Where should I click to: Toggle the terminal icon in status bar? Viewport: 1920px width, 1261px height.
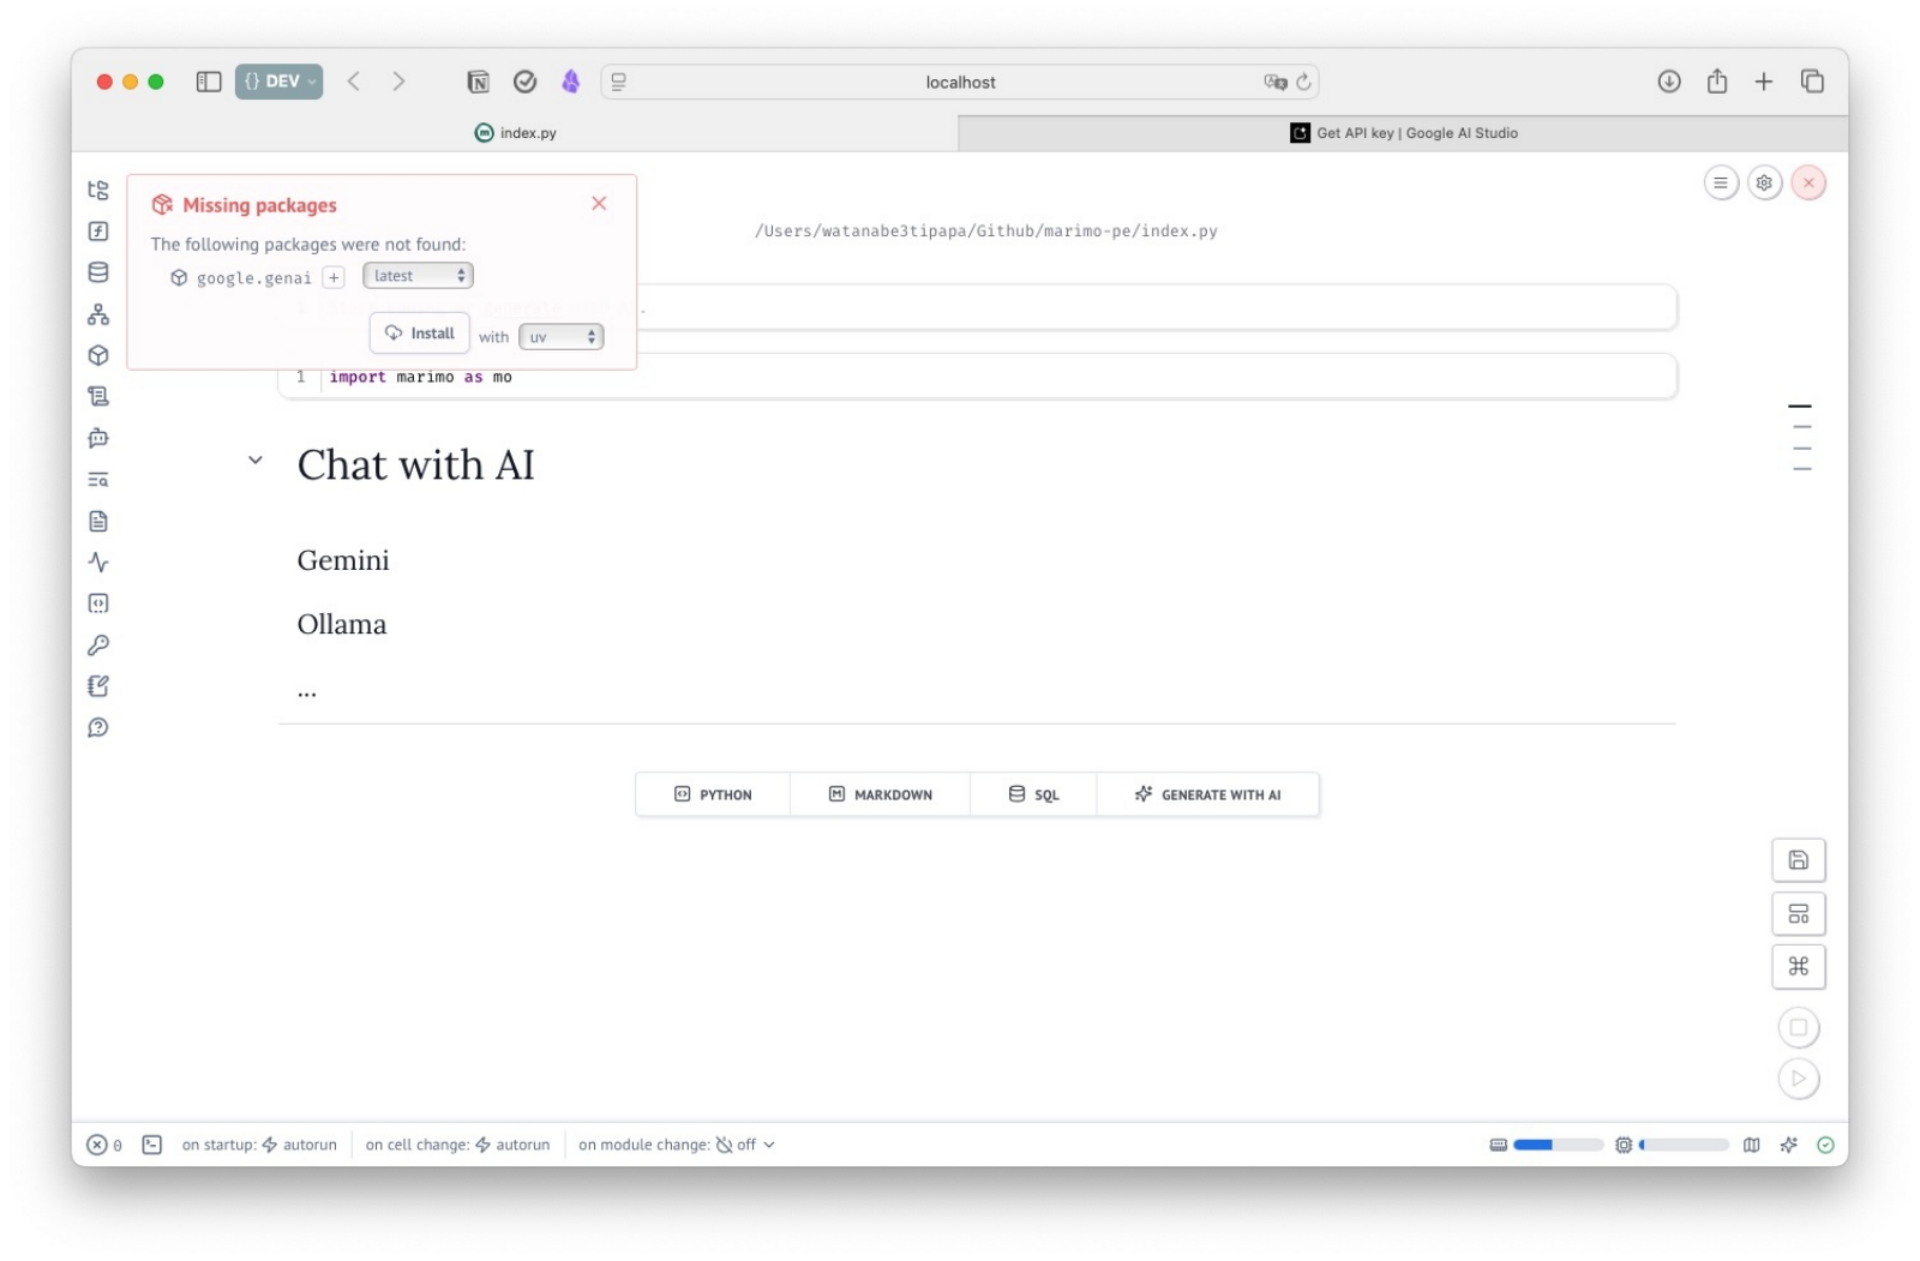pos(152,1144)
